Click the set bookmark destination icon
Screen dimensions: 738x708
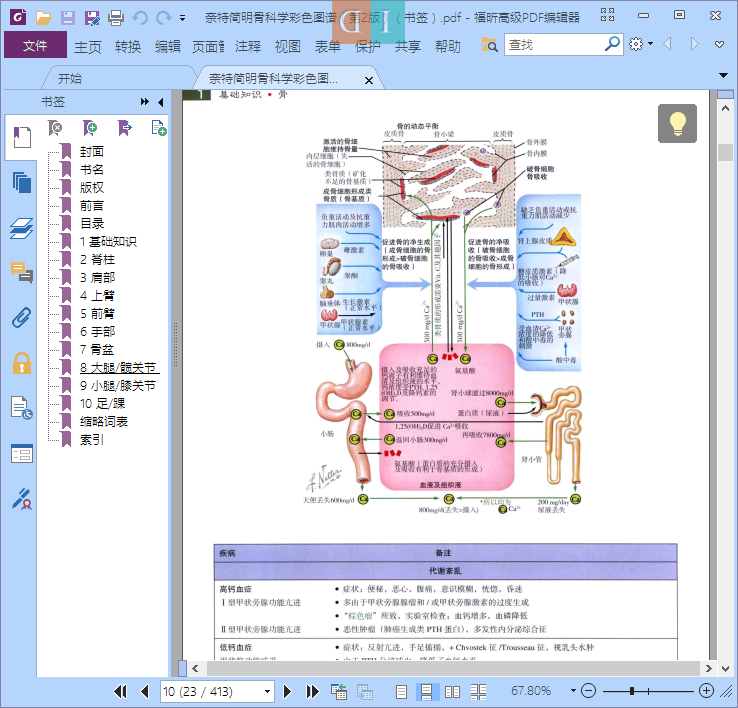point(124,128)
